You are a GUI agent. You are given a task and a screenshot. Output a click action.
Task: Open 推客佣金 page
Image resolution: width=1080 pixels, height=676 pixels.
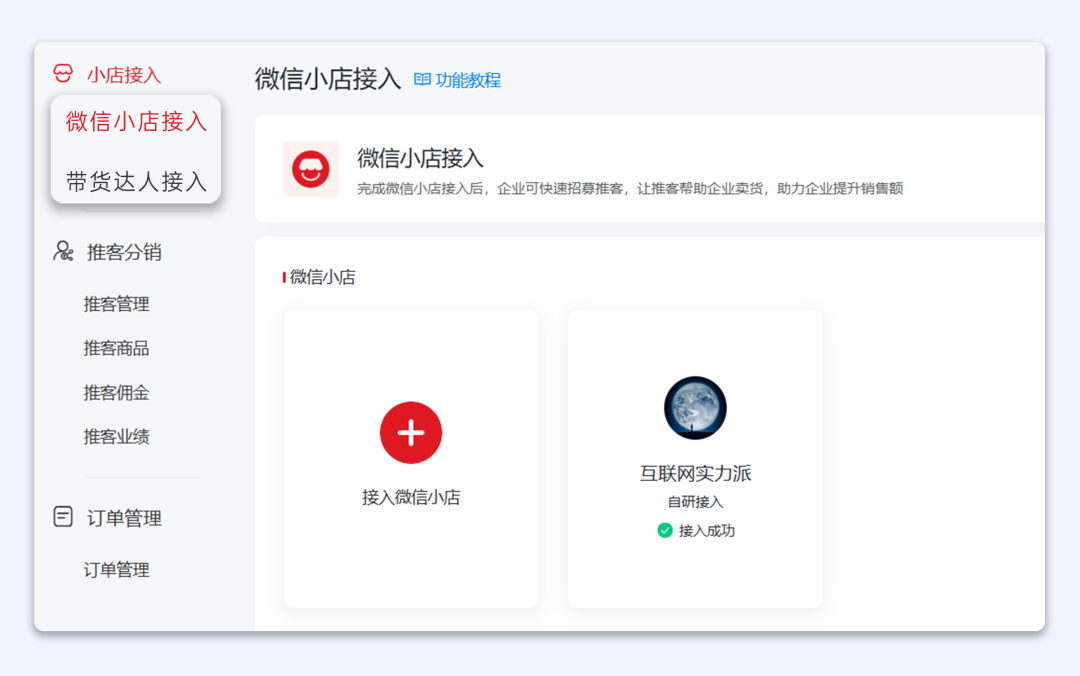pos(117,392)
